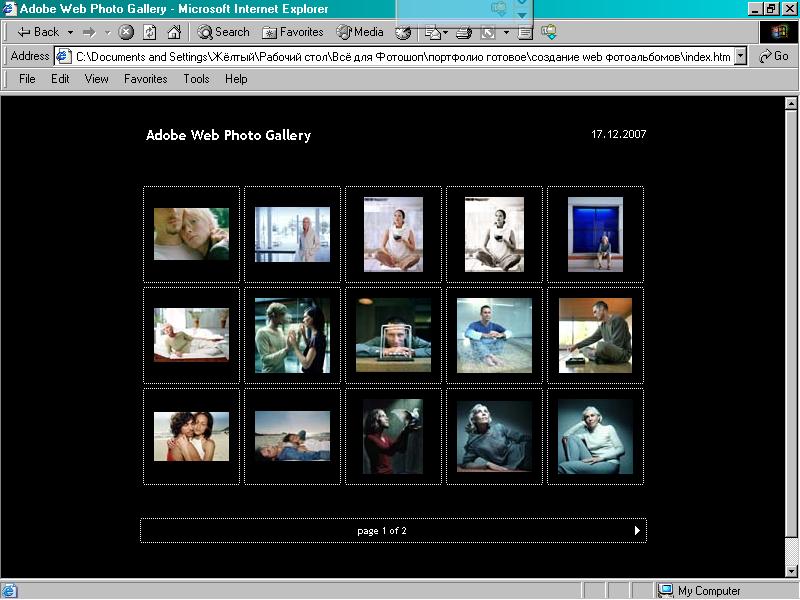This screenshot has height=600, width=800.
Task: Click the vertical scrollbar down arrow
Action: click(791, 571)
